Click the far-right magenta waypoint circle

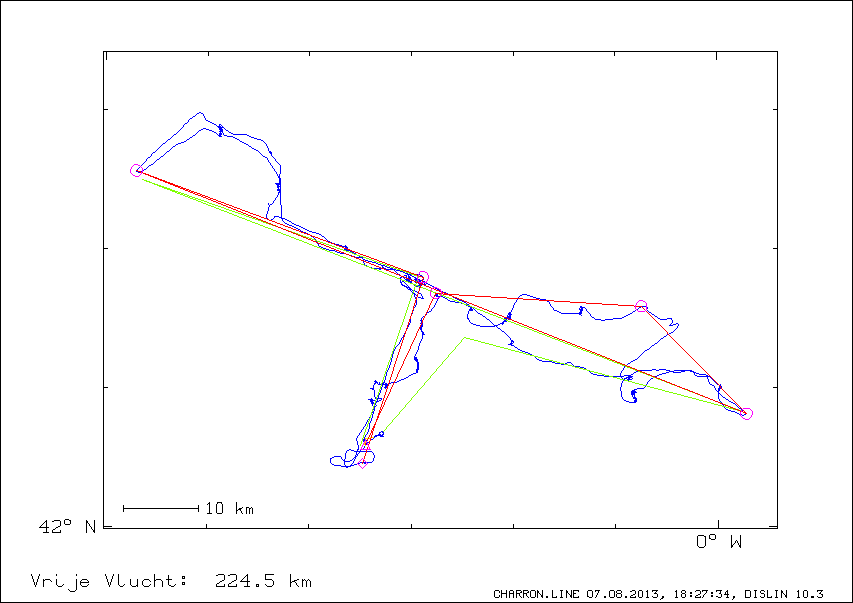tap(747, 414)
